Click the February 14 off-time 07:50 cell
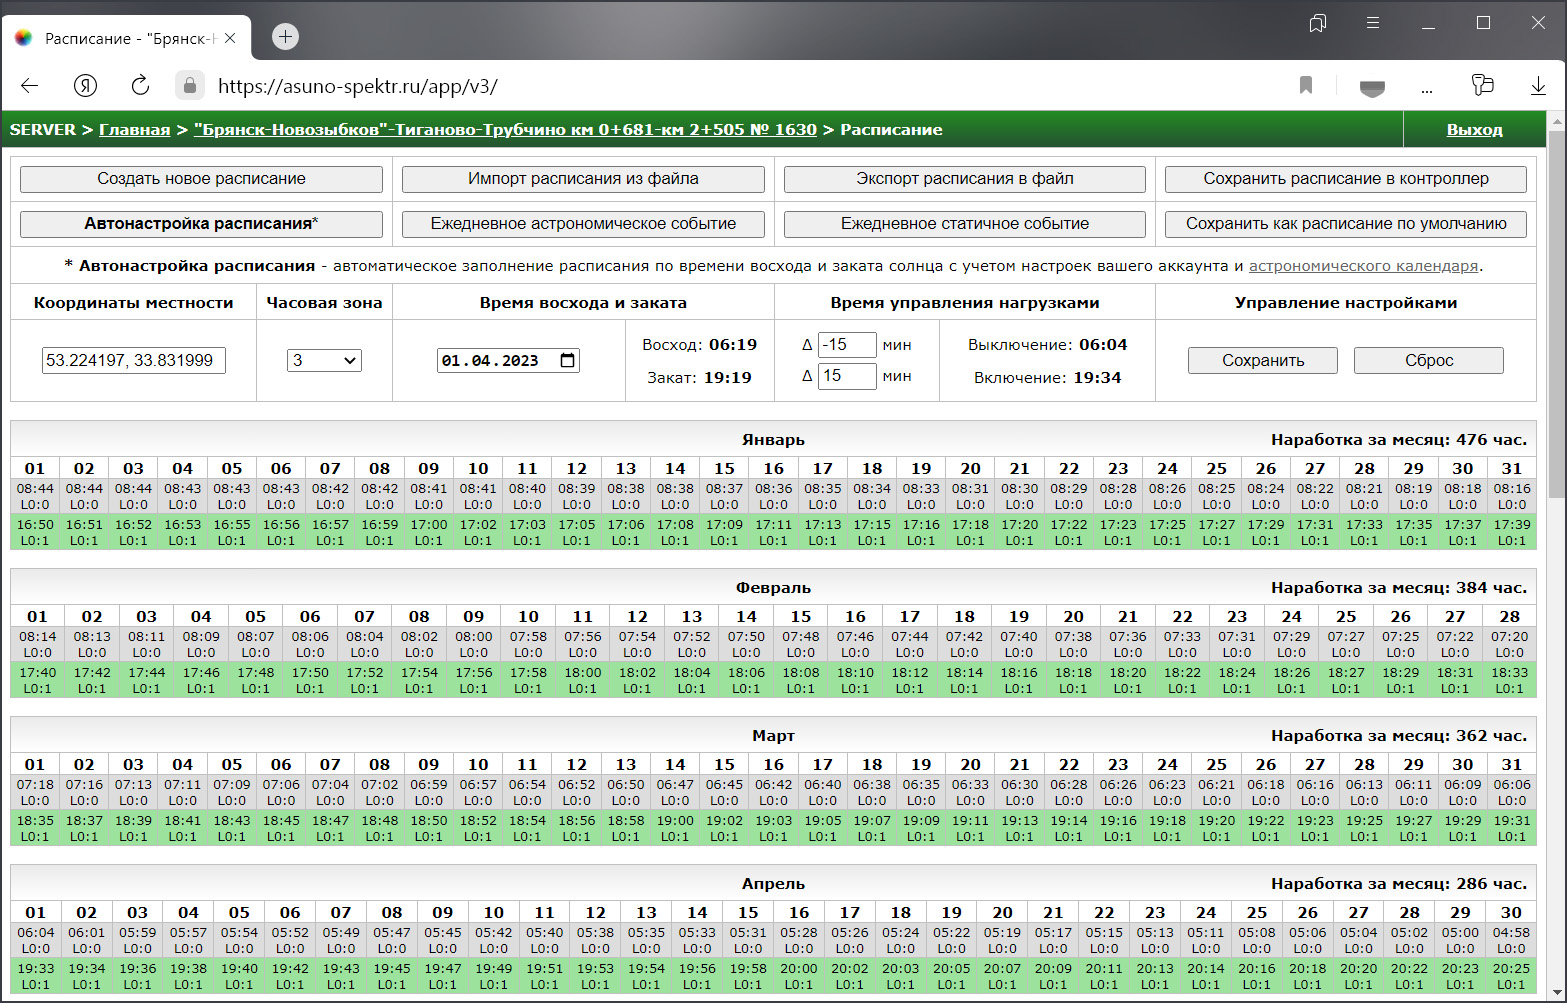Image resolution: width=1567 pixels, height=1003 pixels. point(747,645)
